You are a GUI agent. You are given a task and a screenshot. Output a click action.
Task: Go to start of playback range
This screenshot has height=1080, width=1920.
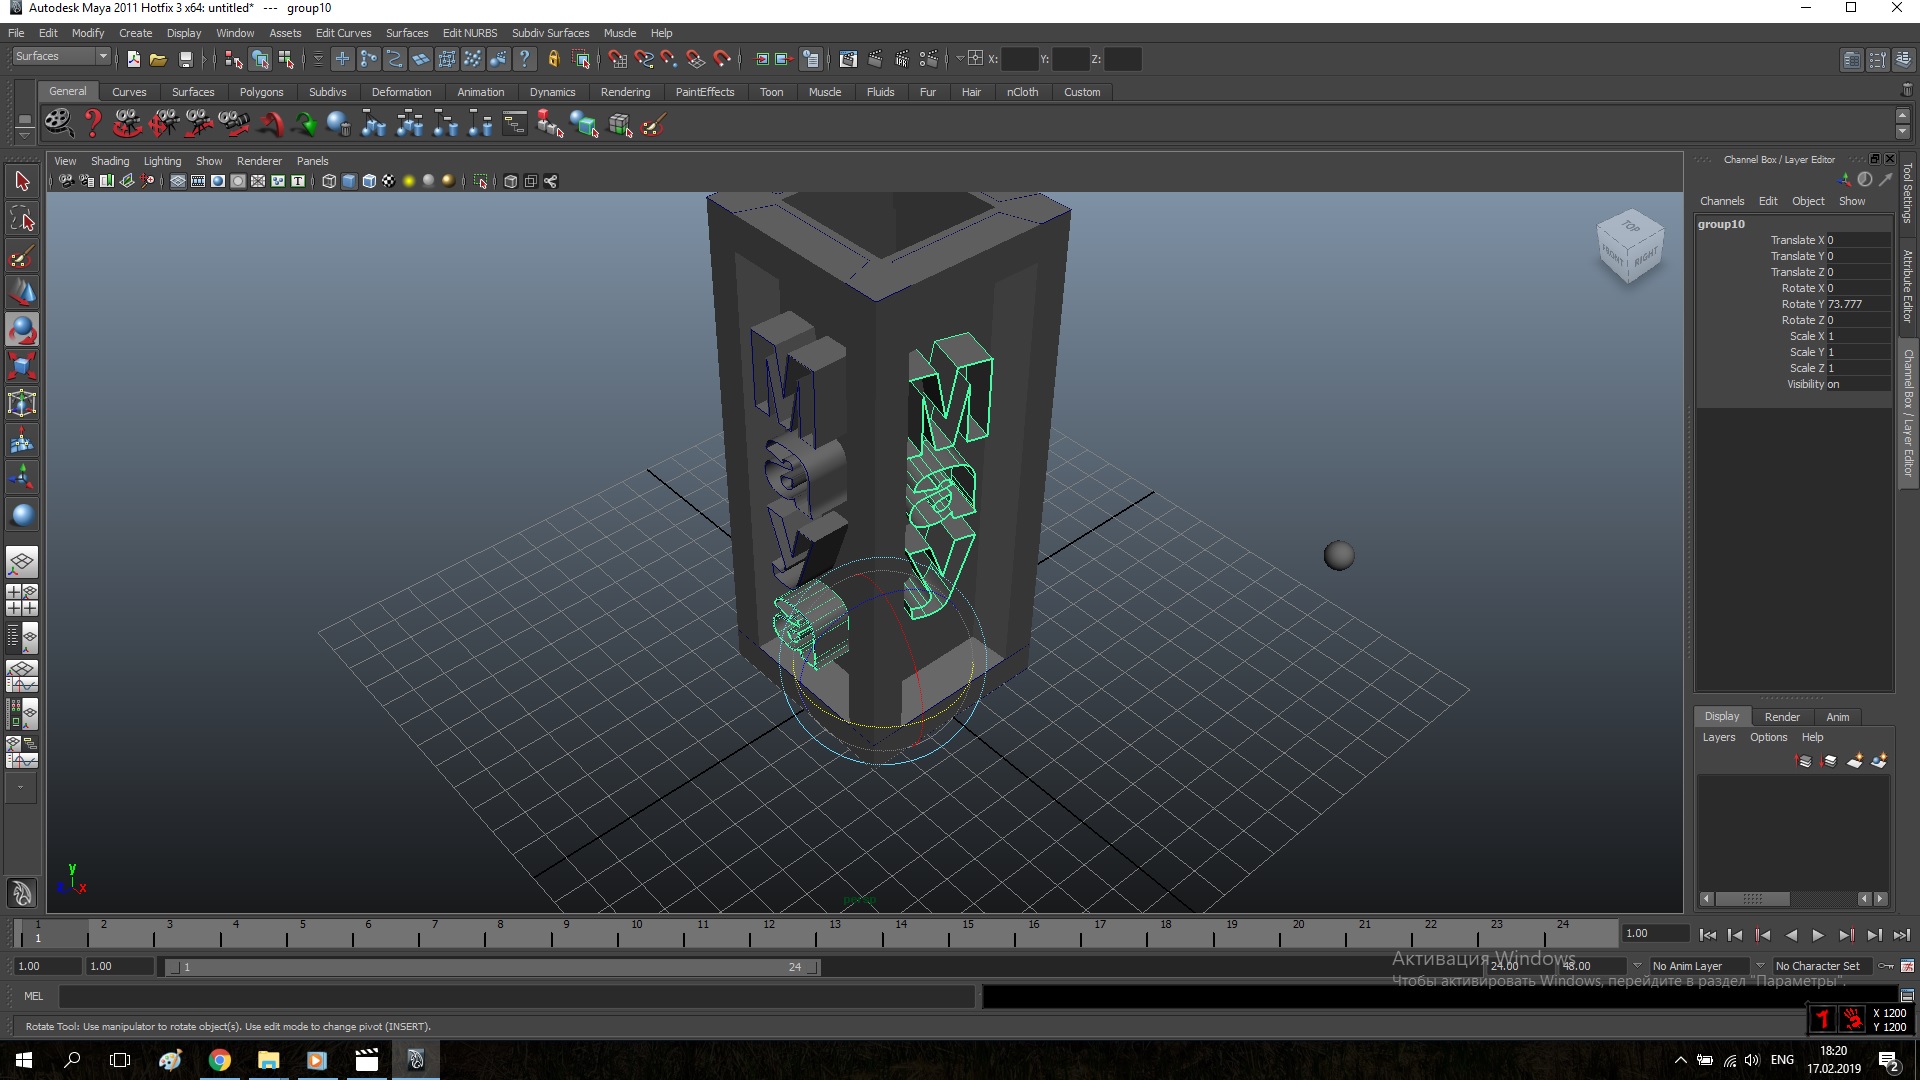point(1707,935)
